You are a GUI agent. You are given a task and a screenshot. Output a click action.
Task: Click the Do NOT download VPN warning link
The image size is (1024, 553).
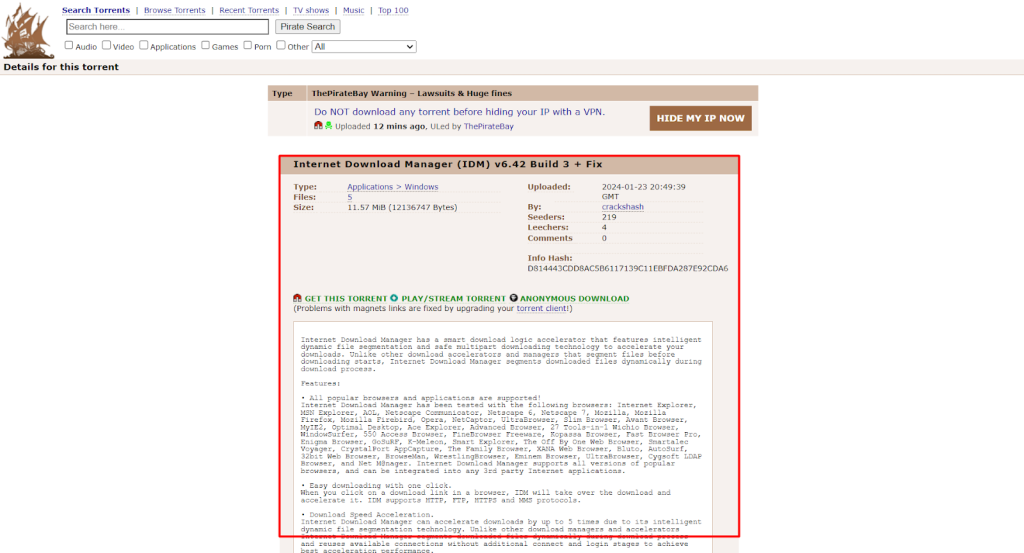(x=459, y=112)
